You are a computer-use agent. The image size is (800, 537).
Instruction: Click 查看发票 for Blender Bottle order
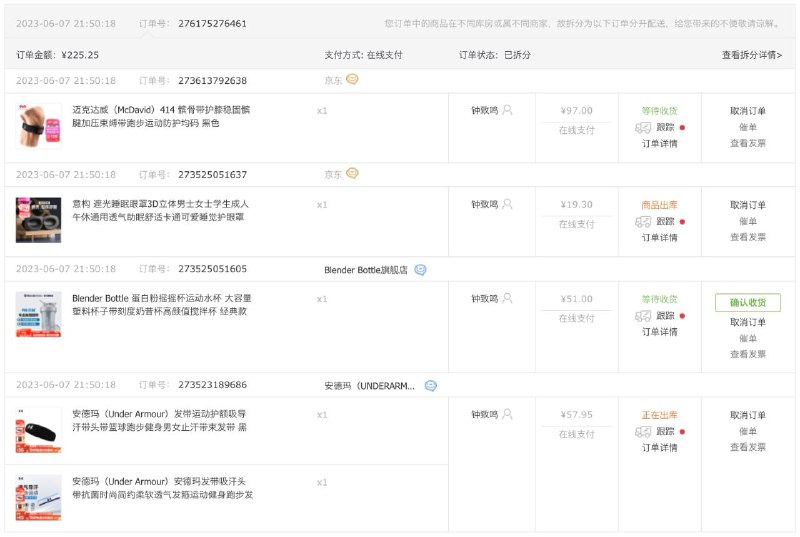point(747,354)
